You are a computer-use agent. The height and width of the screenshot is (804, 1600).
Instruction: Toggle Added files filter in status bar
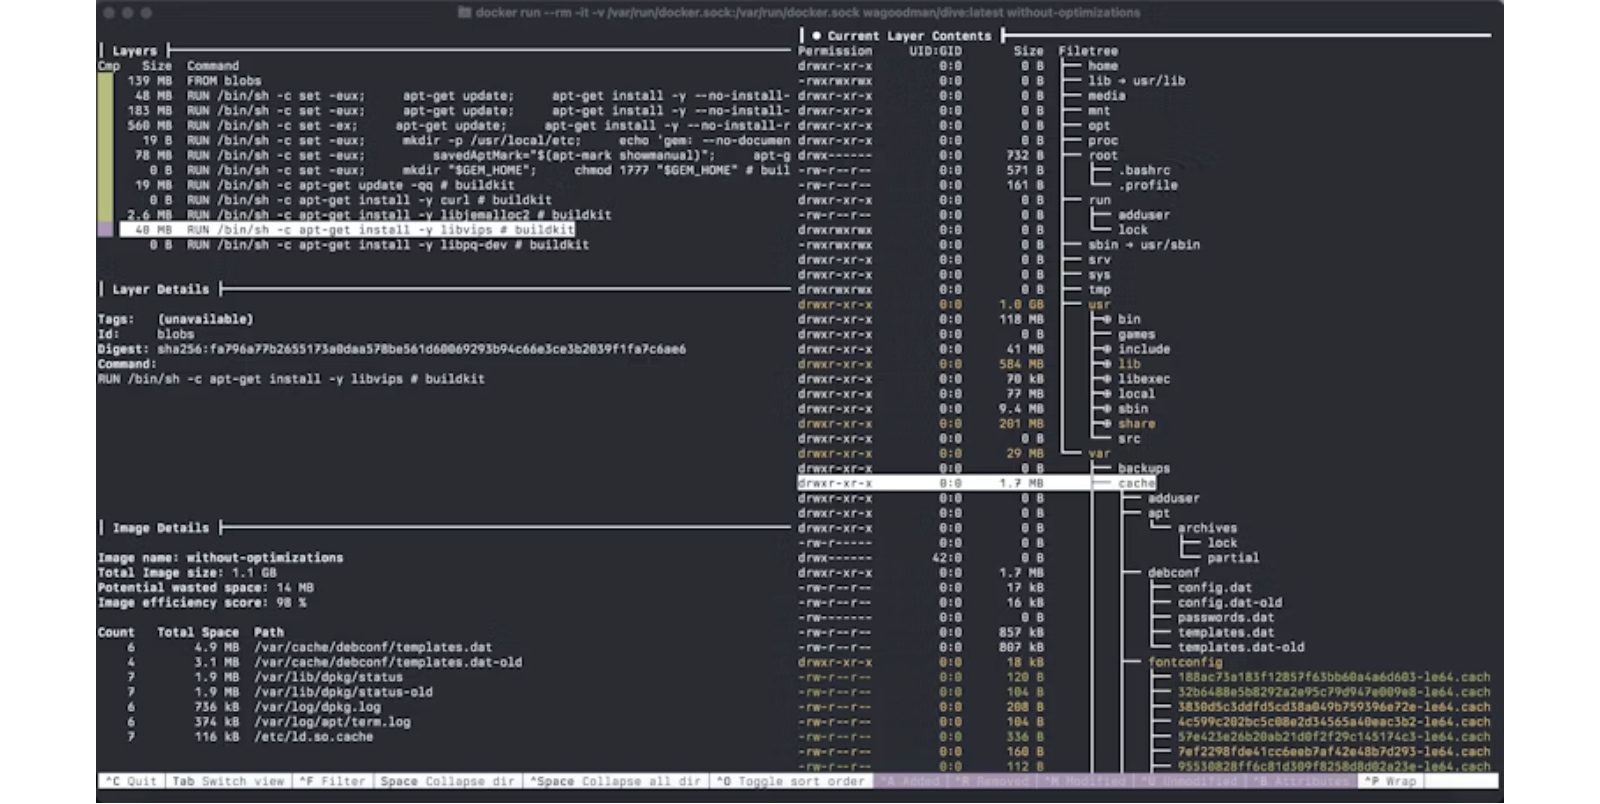912,781
